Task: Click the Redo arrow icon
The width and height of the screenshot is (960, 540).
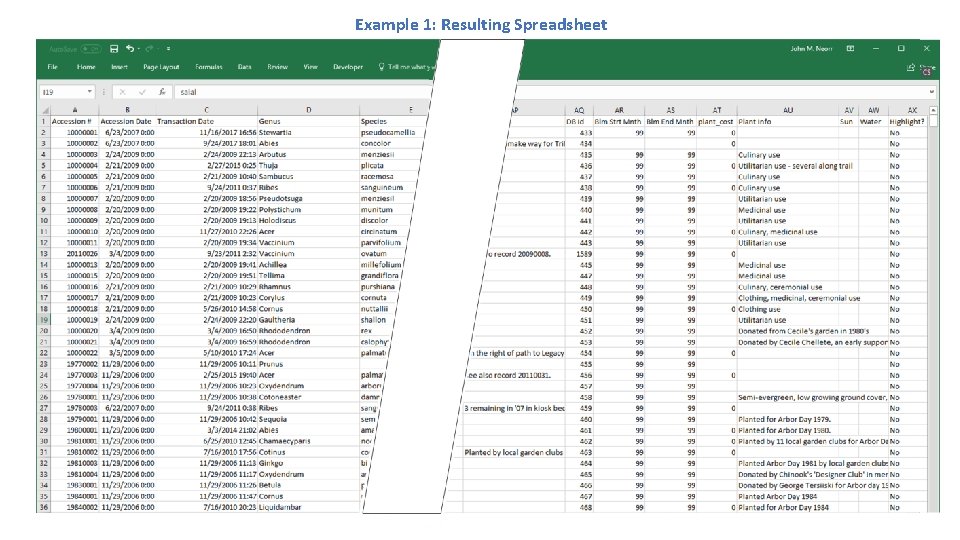Action: pos(149,48)
